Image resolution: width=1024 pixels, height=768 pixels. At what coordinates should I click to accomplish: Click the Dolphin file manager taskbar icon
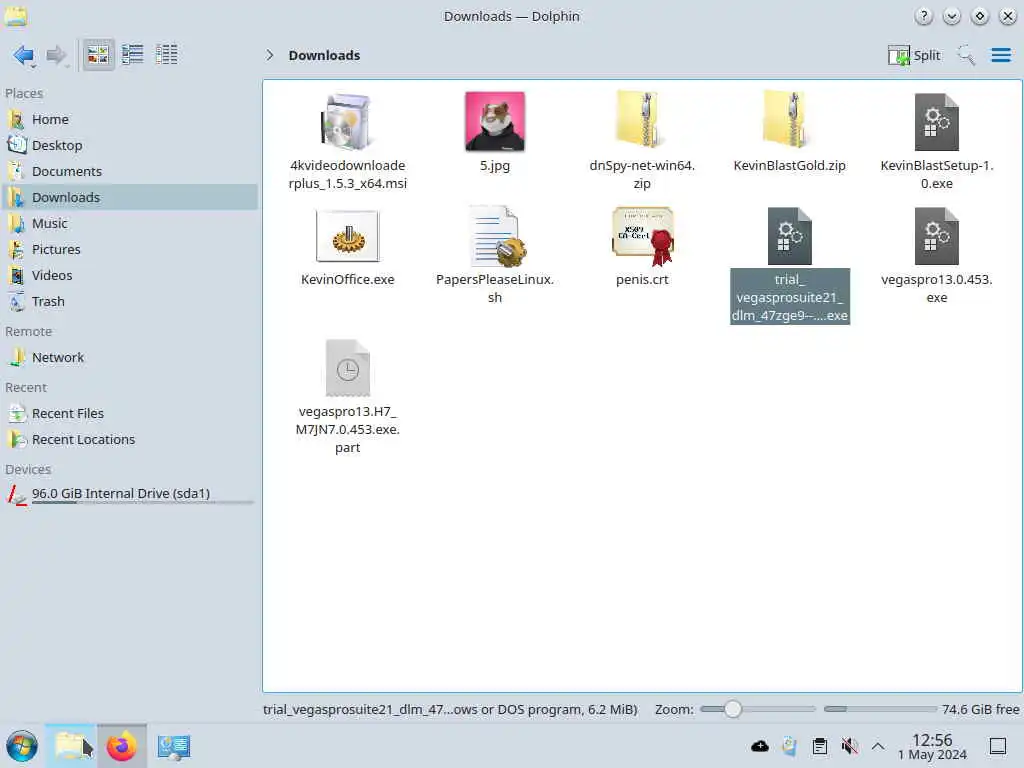[x=71, y=746]
